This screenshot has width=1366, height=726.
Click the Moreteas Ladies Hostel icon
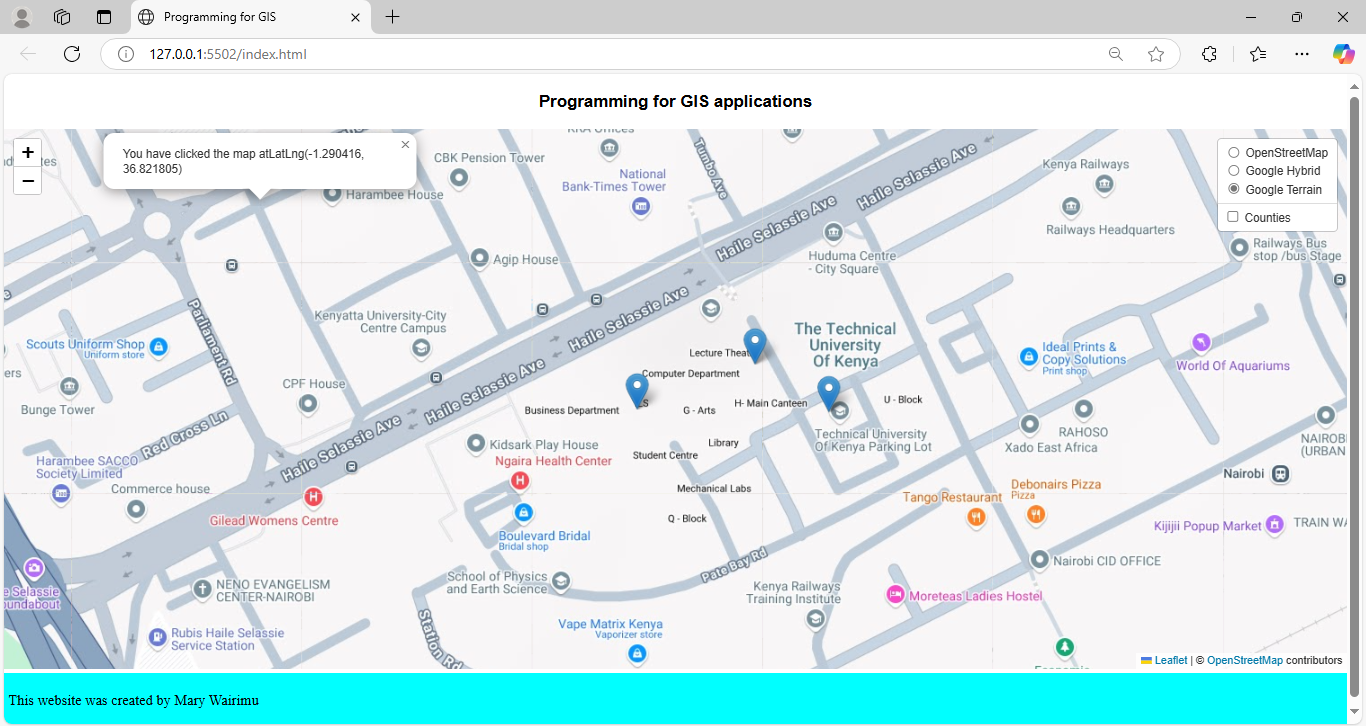(x=896, y=595)
